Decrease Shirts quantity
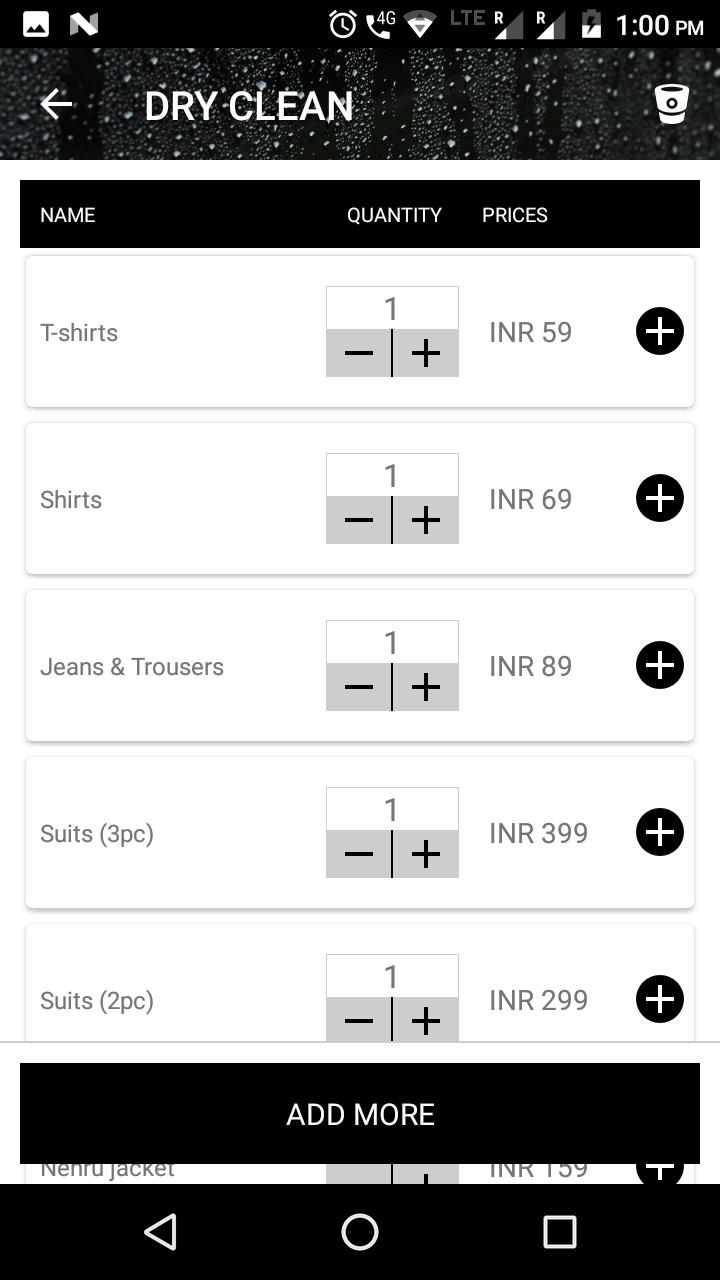720x1280 pixels. tap(358, 520)
